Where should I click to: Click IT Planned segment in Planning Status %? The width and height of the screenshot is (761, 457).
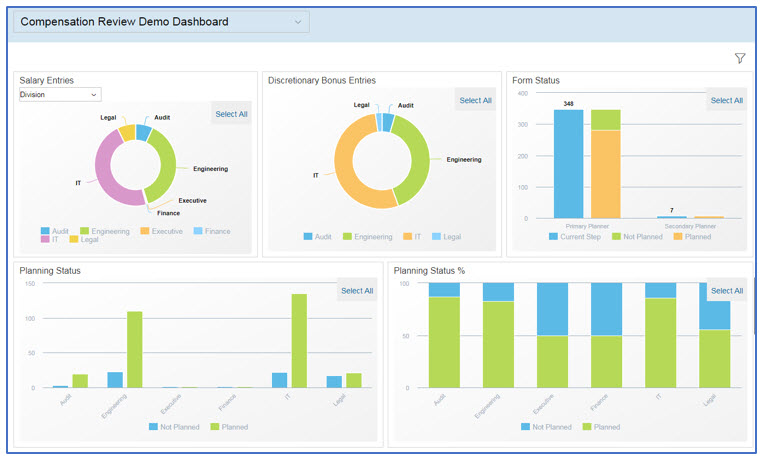[x=660, y=343]
